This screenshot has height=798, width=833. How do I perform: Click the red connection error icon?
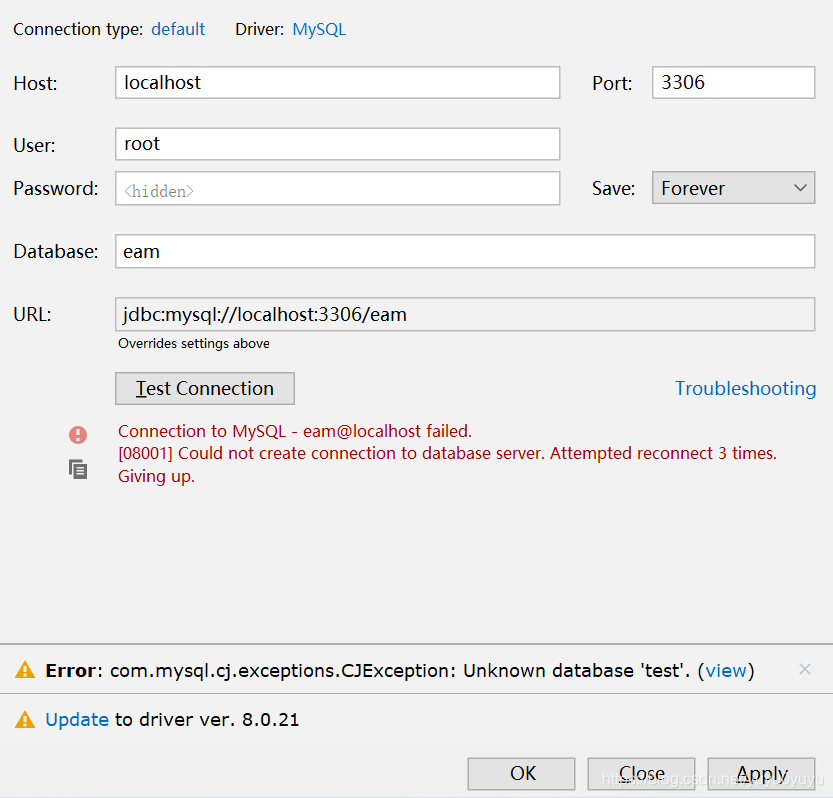point(78,435)
